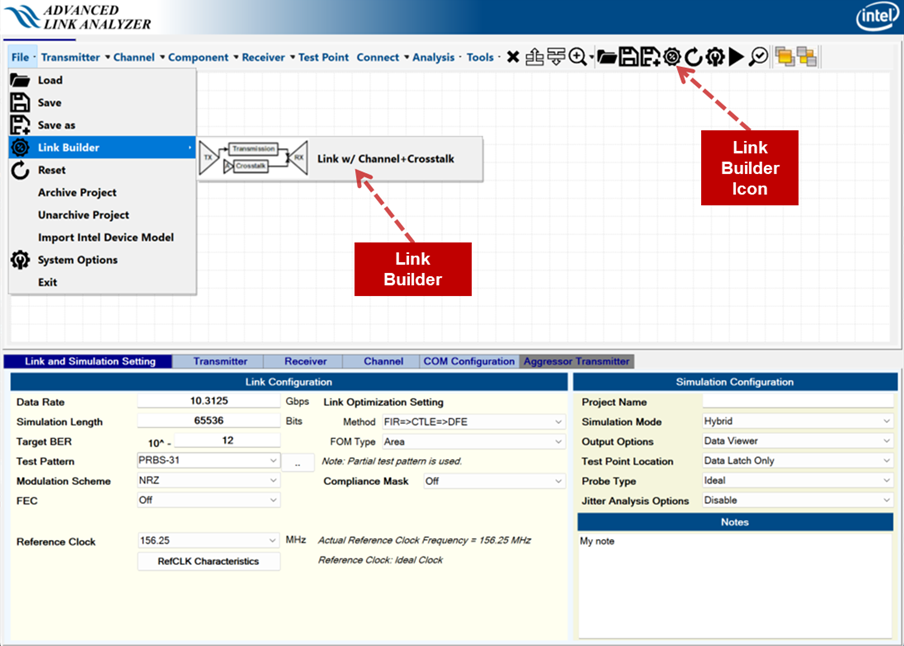Click the Save floppy icon in toolbar

pyautogui.click(x=628, y=57)
